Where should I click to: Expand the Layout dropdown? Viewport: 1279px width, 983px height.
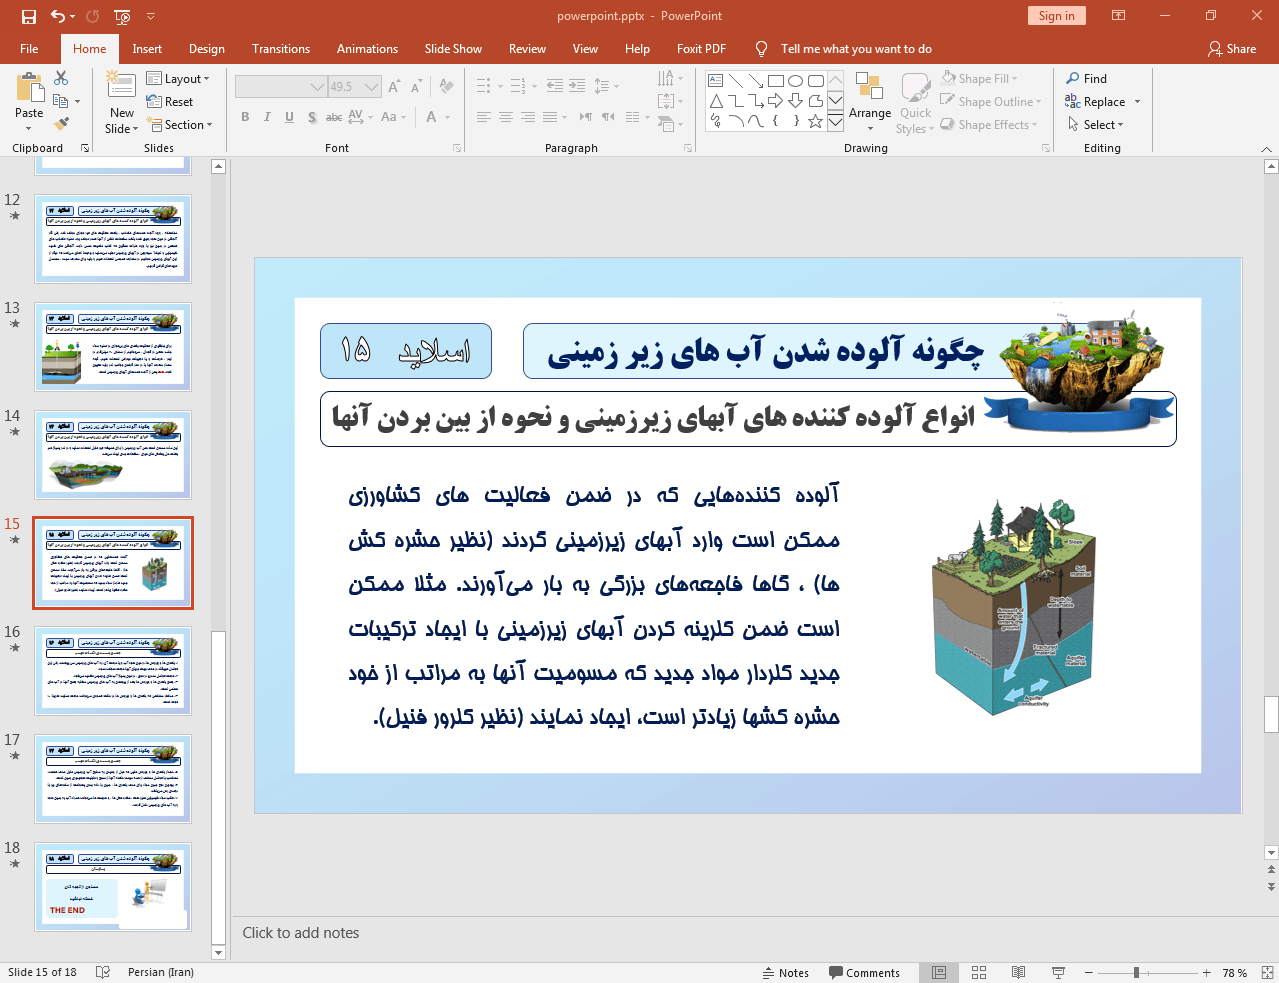tap(178, 79)
